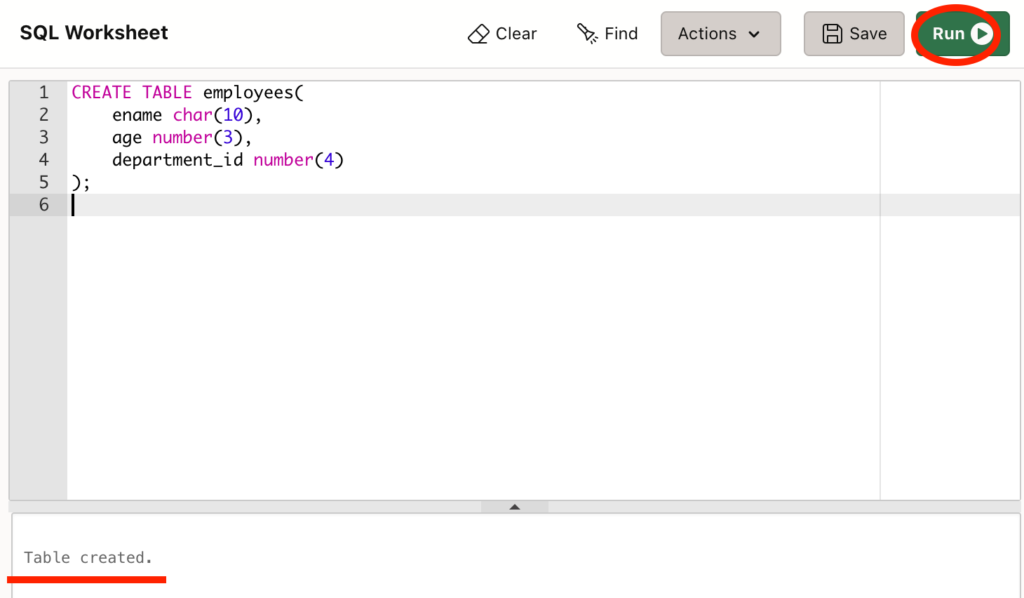This screenshot has width=1024, height=598.
Task: Select line number 1 in the gutter
Action: 43,92
